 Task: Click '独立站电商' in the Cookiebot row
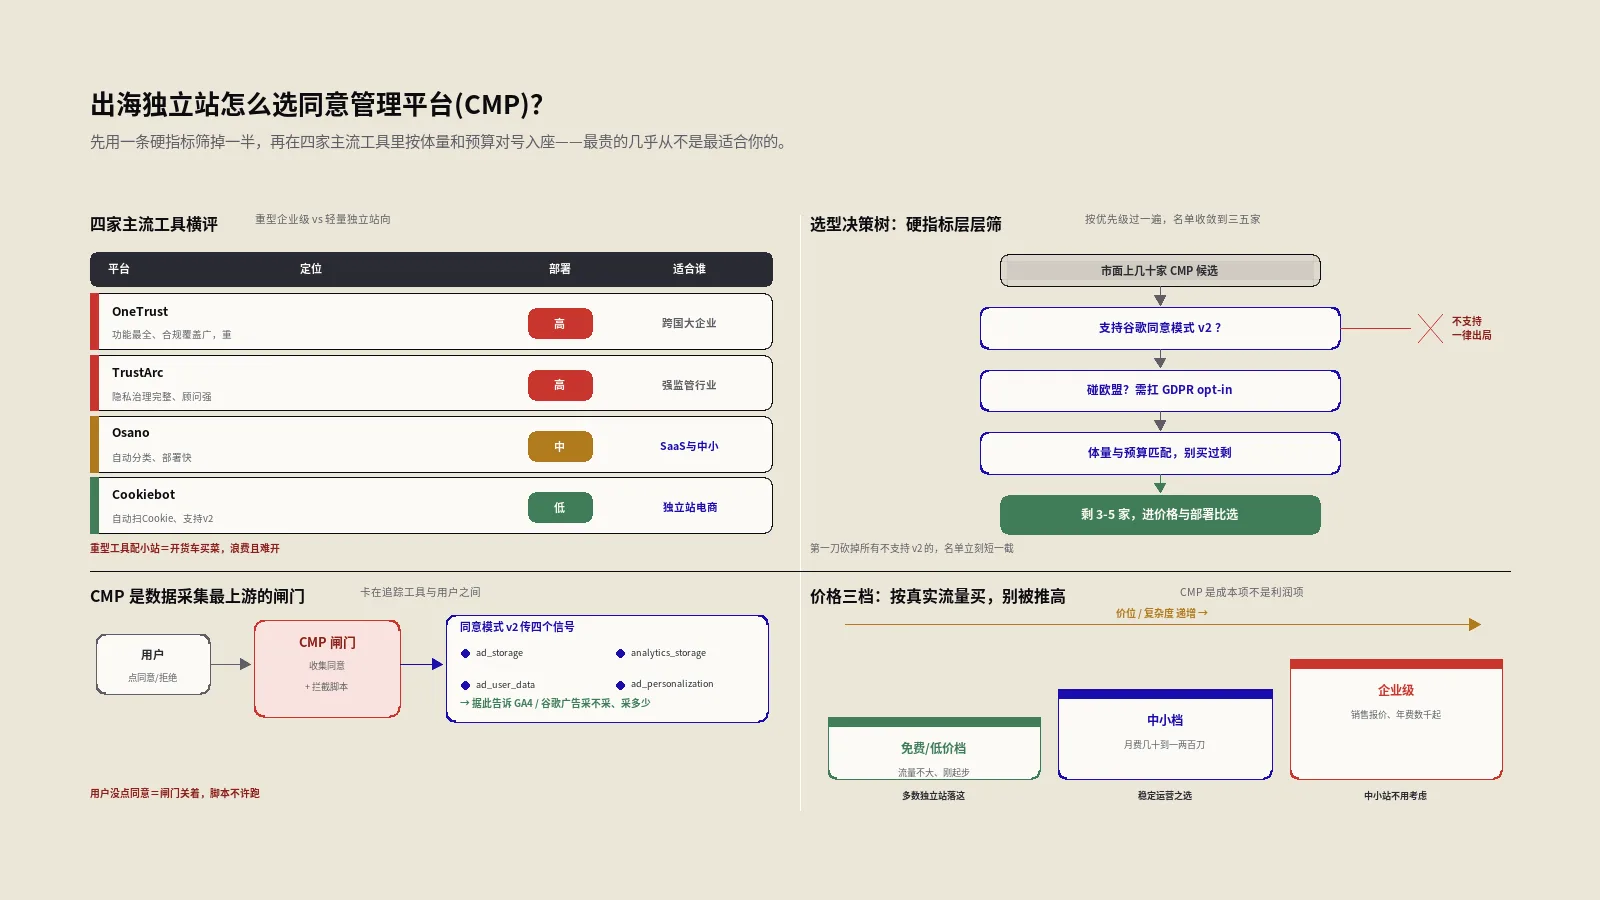click(690, 508)
